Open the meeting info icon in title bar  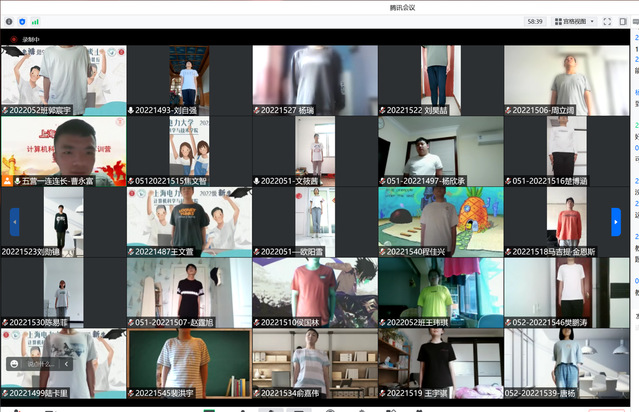click(8, 20)
